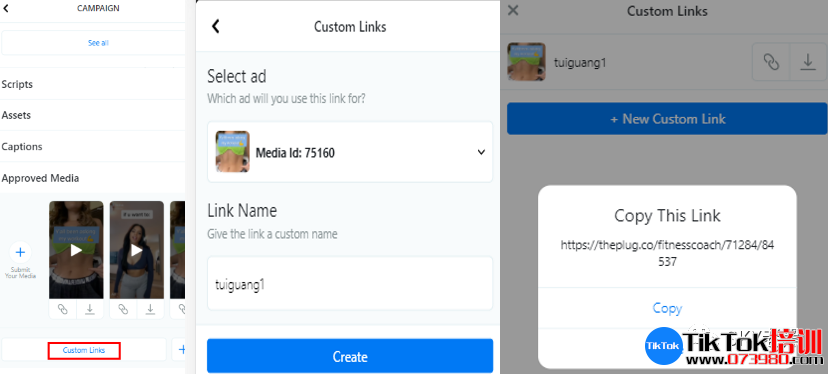Click + New Custom Link button
828x374 pixels.
coord(667,119)
